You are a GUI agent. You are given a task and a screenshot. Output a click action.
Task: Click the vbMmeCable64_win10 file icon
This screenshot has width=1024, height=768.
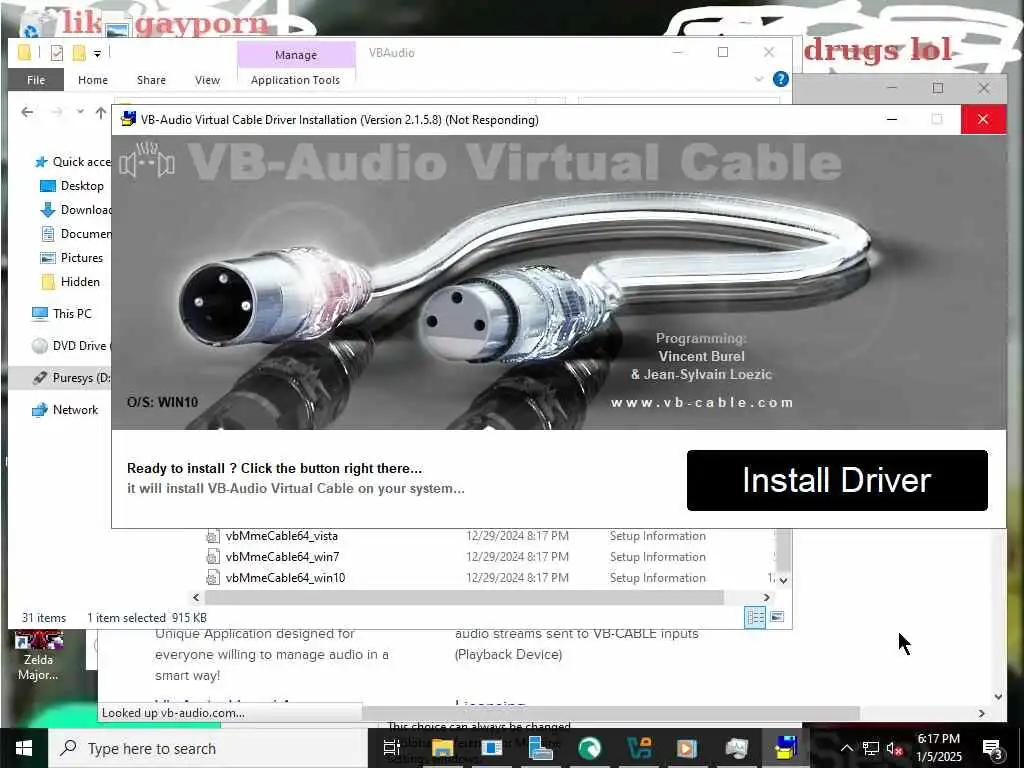[212, 577]
